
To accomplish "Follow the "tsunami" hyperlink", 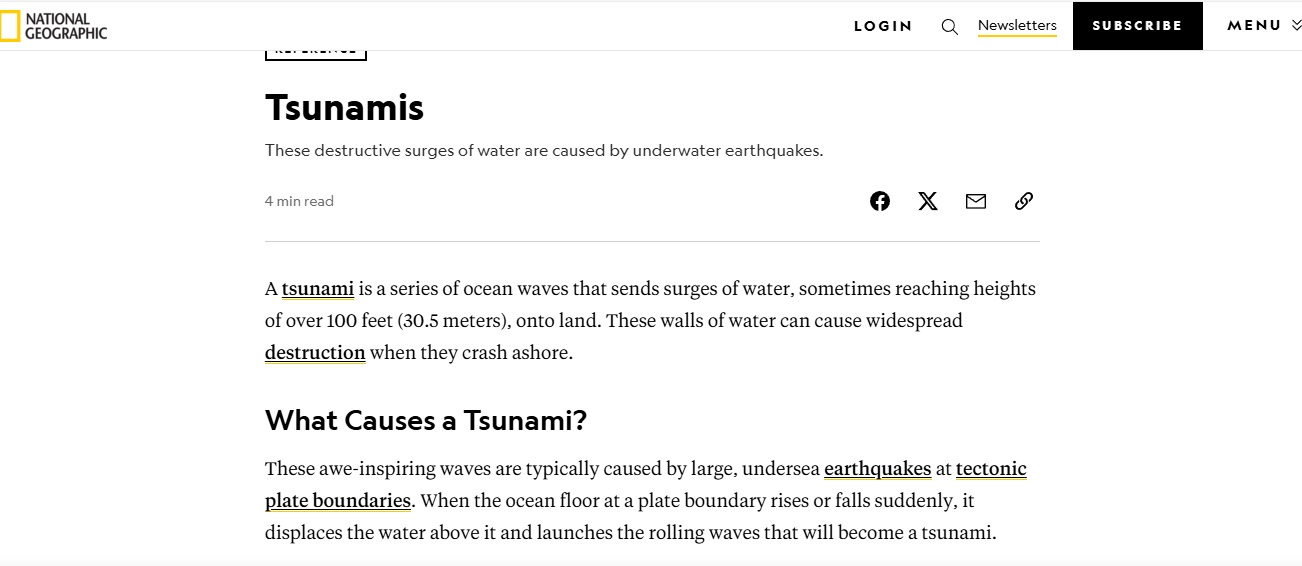I will (x=318, y=289).
